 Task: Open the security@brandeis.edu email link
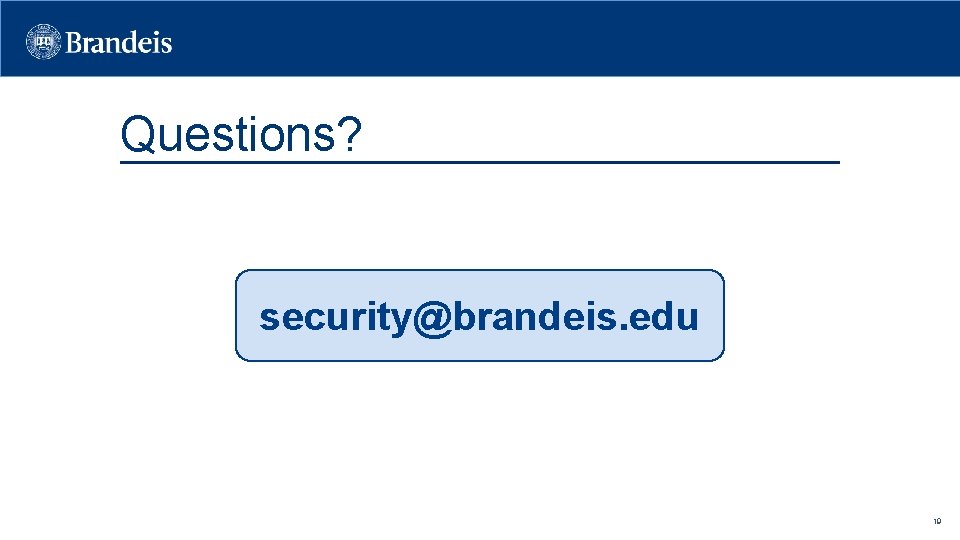(x=479, y=317)
